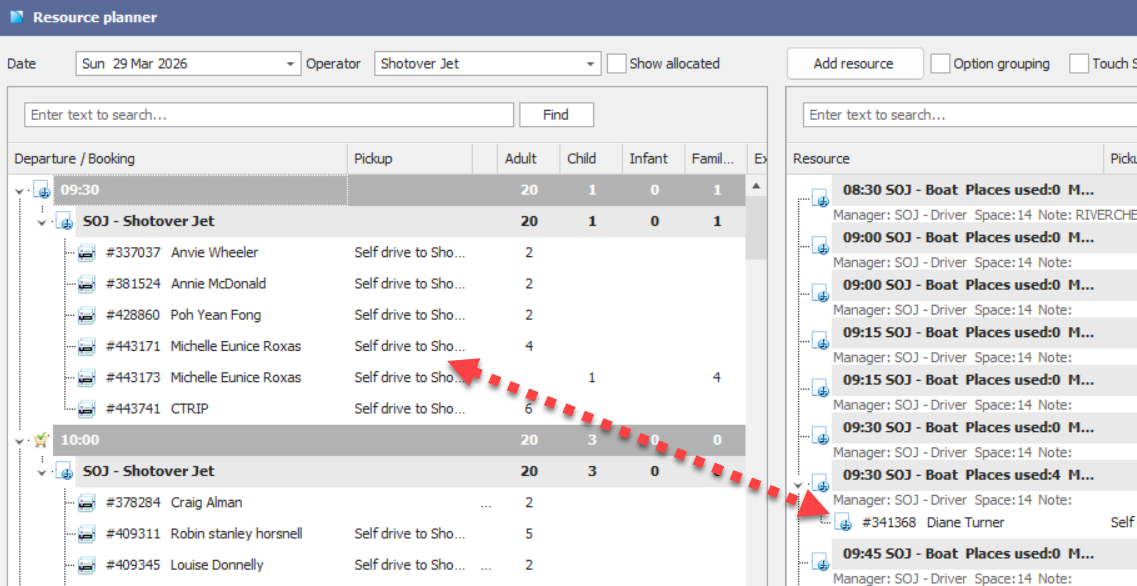Image resolution: width=1137 pixels, height=586 pixels.
Task: Select the 09:45 SOJ - Boat resource row
Action: [x=984, y=554]
